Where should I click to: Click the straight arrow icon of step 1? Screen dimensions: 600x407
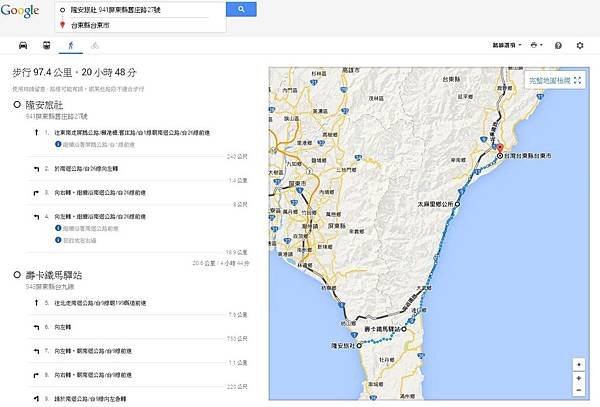click(x=36, y=132)
